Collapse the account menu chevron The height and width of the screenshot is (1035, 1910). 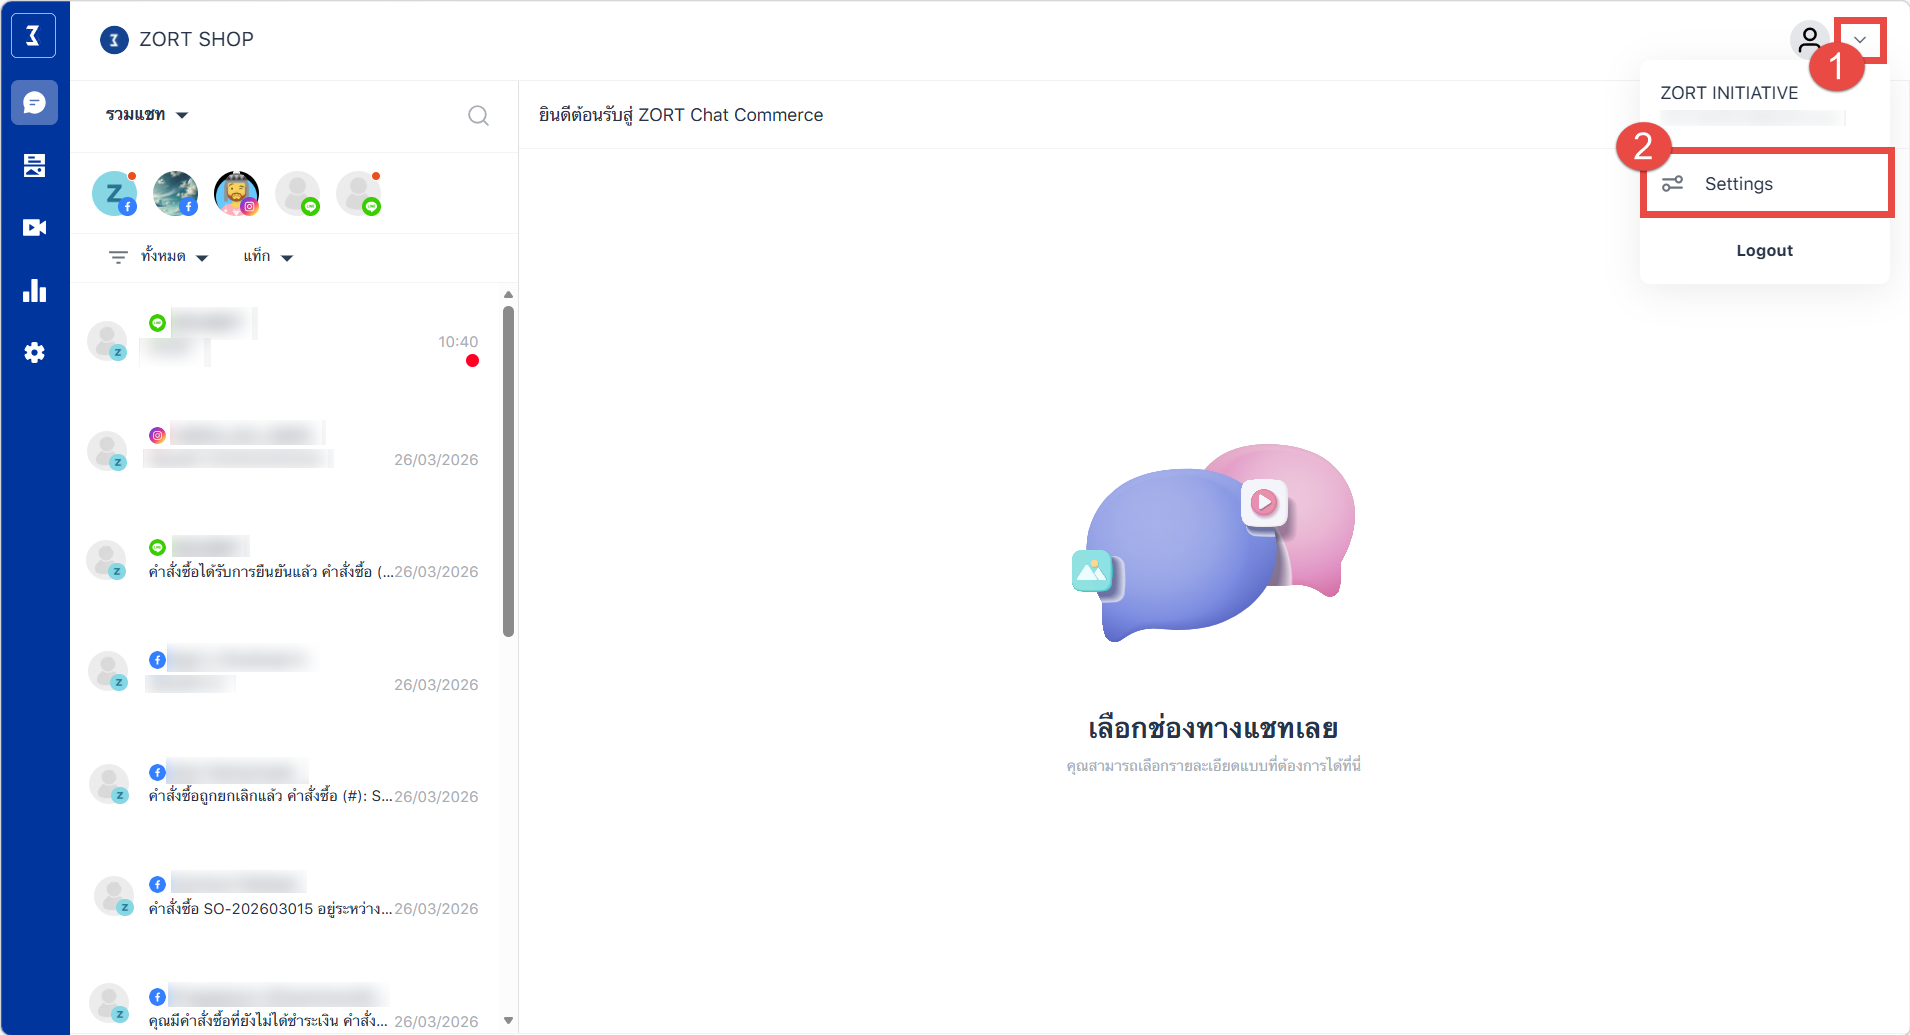coord(1860,40)
